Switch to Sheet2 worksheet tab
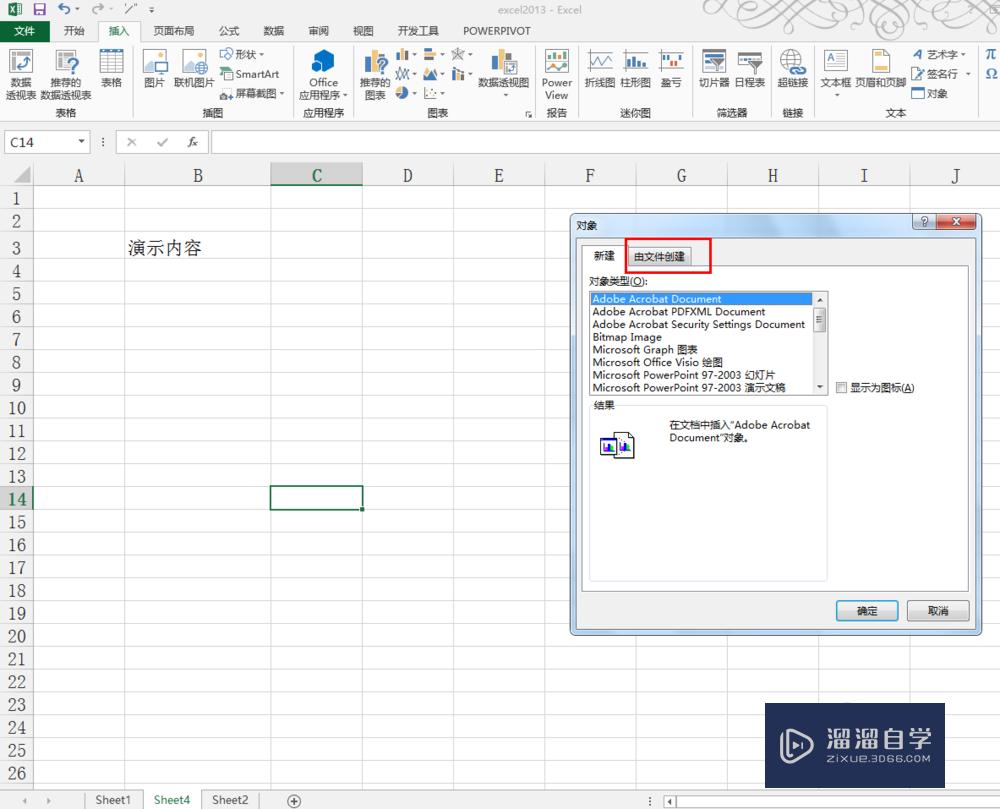 click(230, 800)
